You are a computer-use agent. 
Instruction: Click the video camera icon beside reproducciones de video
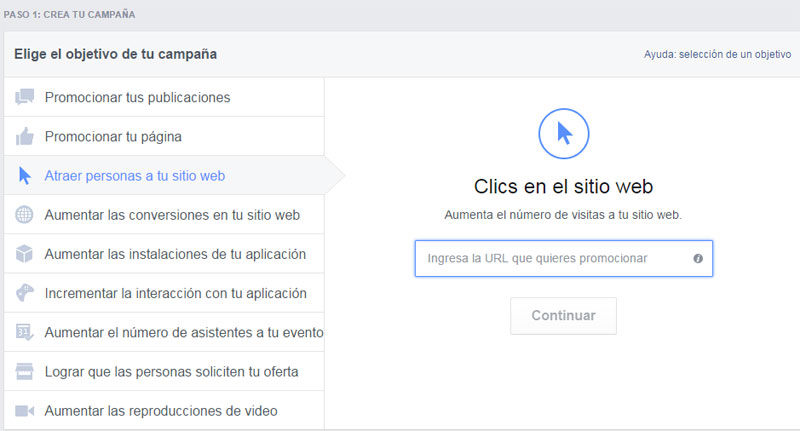(x=24, y=411)
